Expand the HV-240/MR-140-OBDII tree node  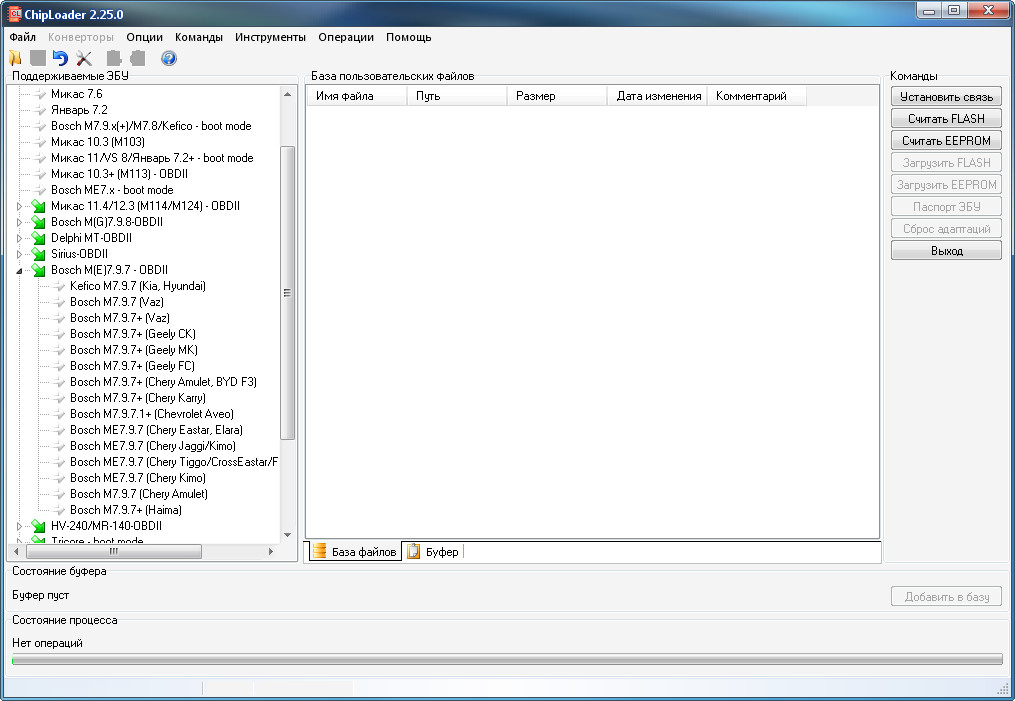point(19,526)
